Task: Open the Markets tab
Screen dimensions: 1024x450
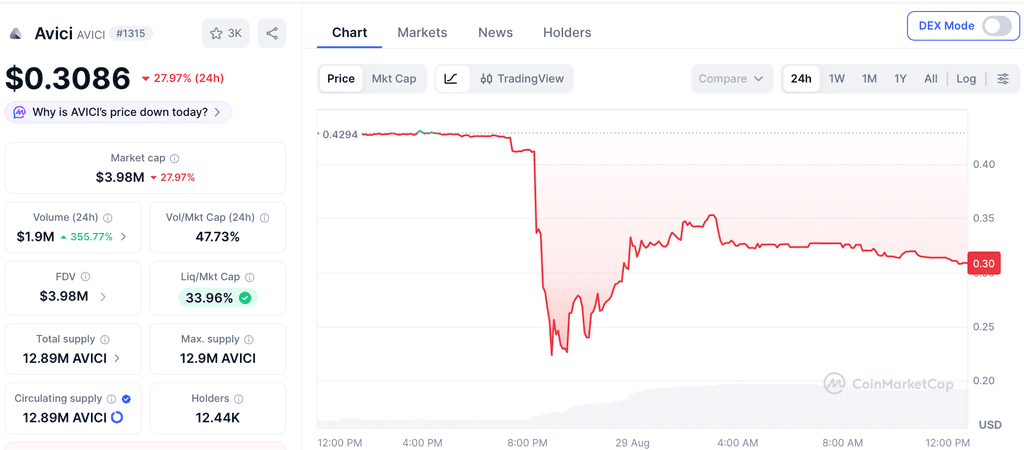Action: pyautogui.click(x=423, y=33)
